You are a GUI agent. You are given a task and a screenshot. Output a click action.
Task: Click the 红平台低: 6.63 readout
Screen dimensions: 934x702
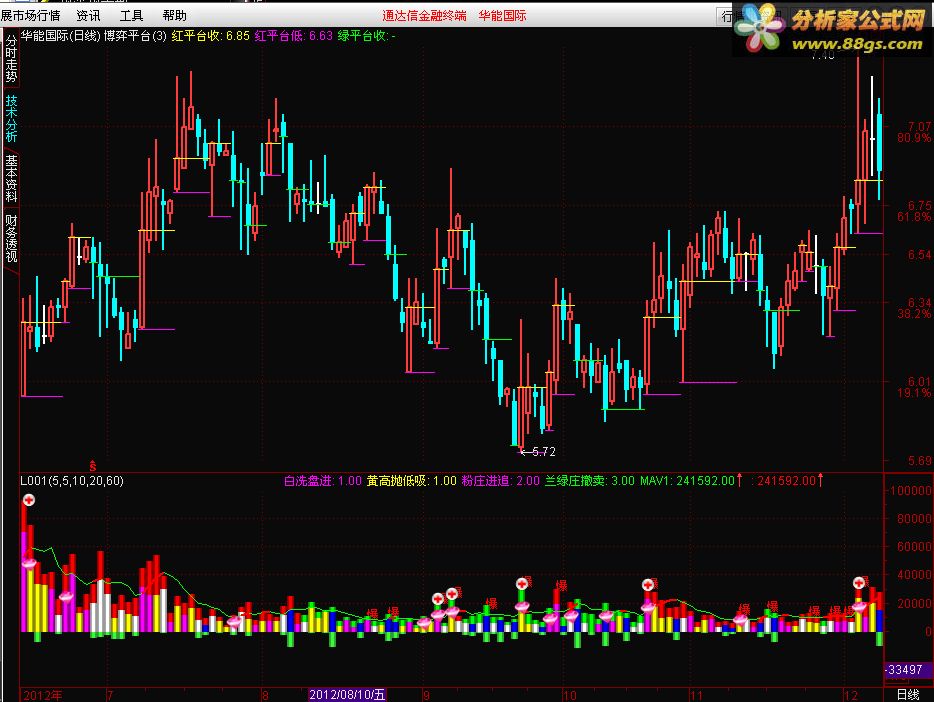pyautogui.click(x=293, y=36)
